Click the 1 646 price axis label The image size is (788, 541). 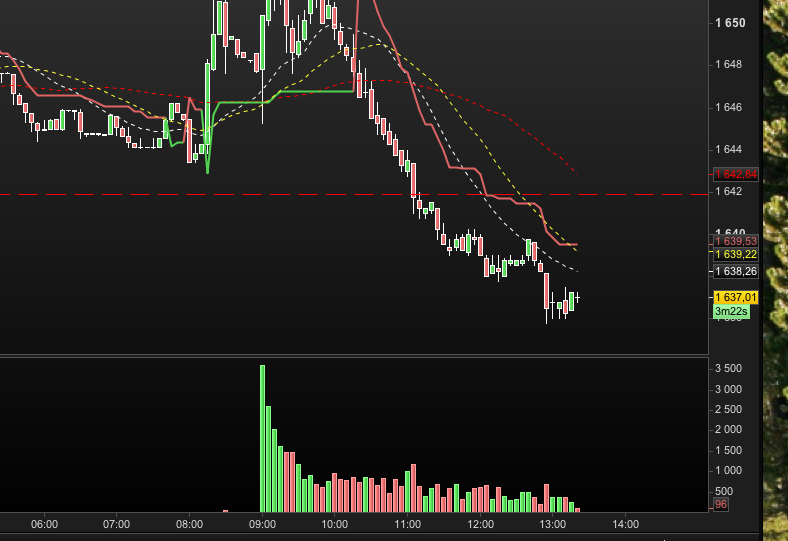[728, 107]
